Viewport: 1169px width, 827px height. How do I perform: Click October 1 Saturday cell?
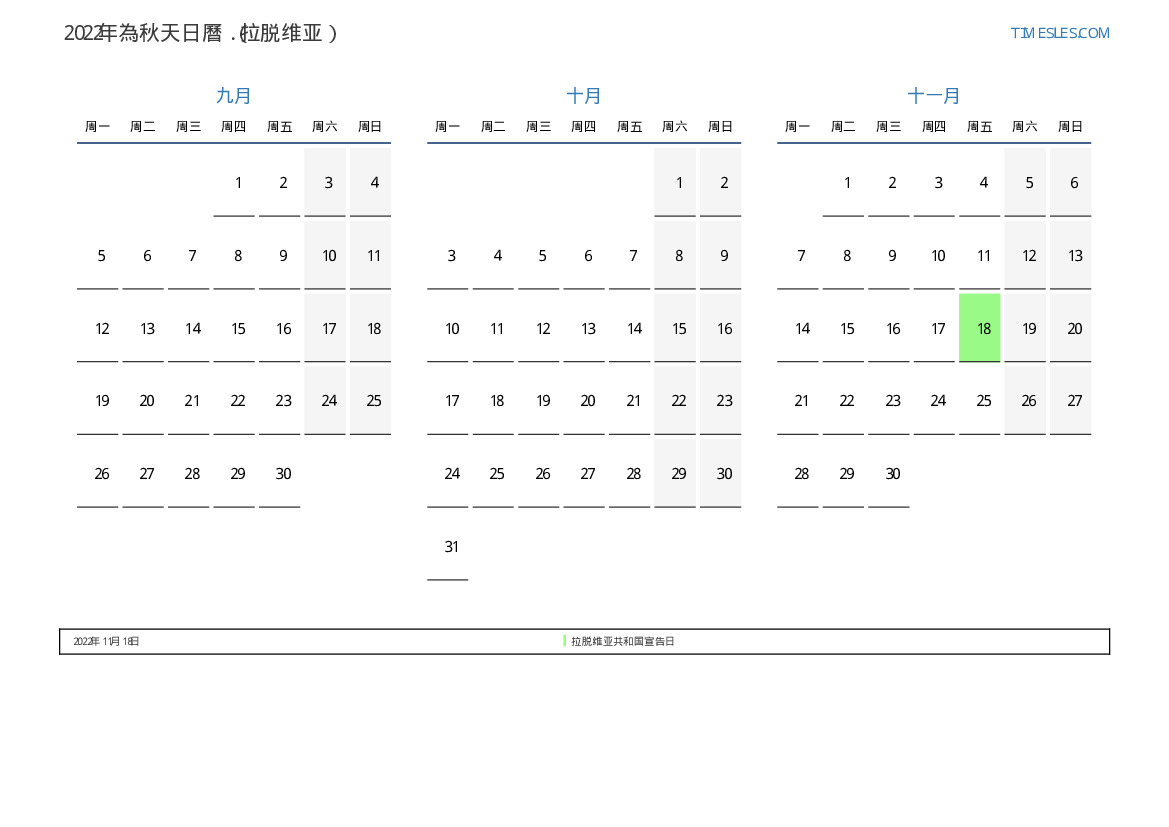(679, 183)
